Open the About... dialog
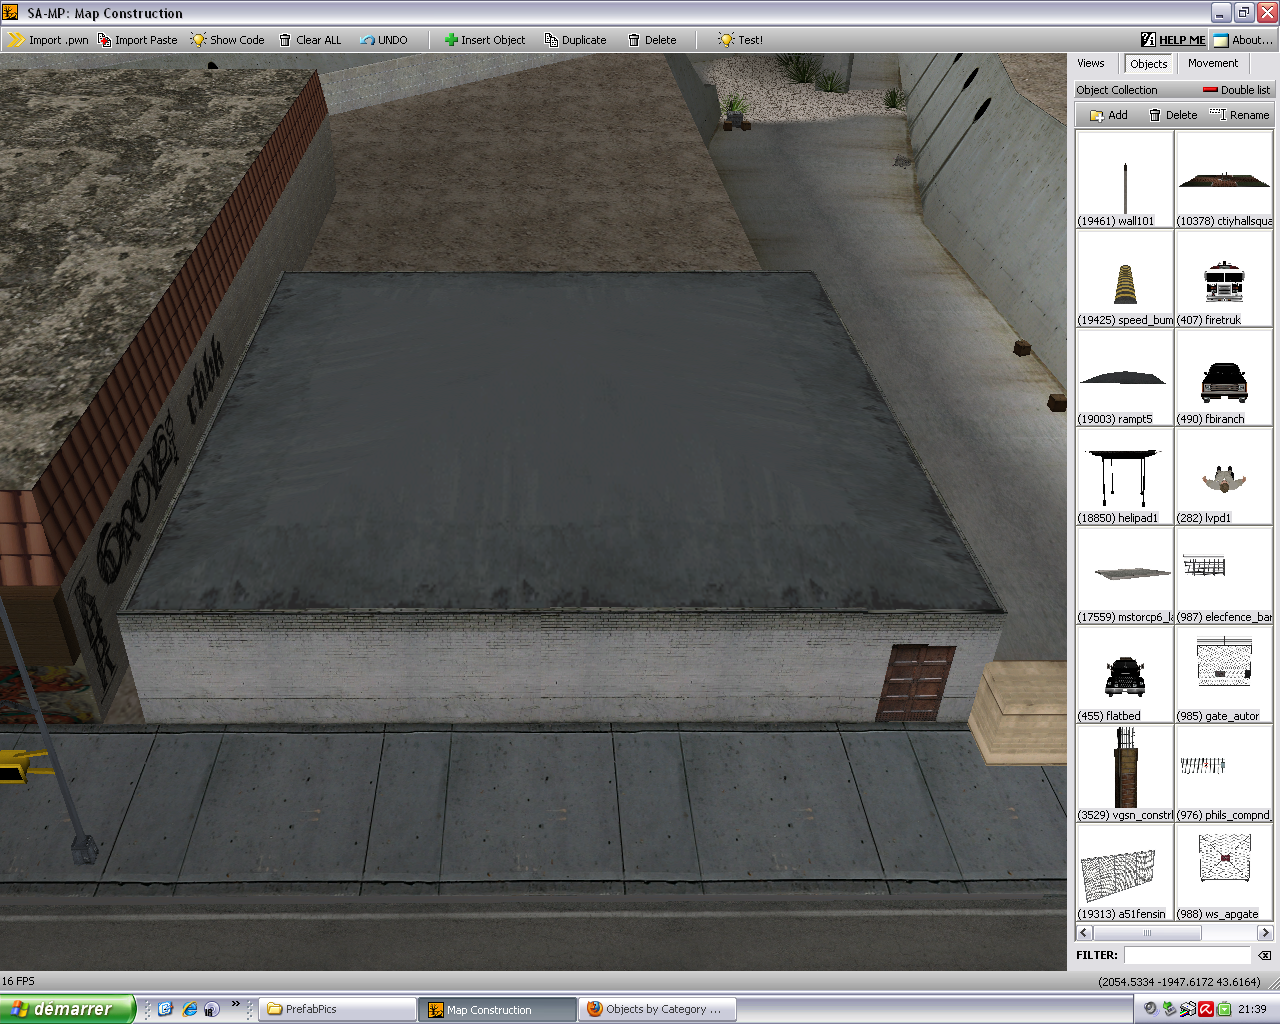Screen dimensions: 1280x1024 pos(1243,40)
